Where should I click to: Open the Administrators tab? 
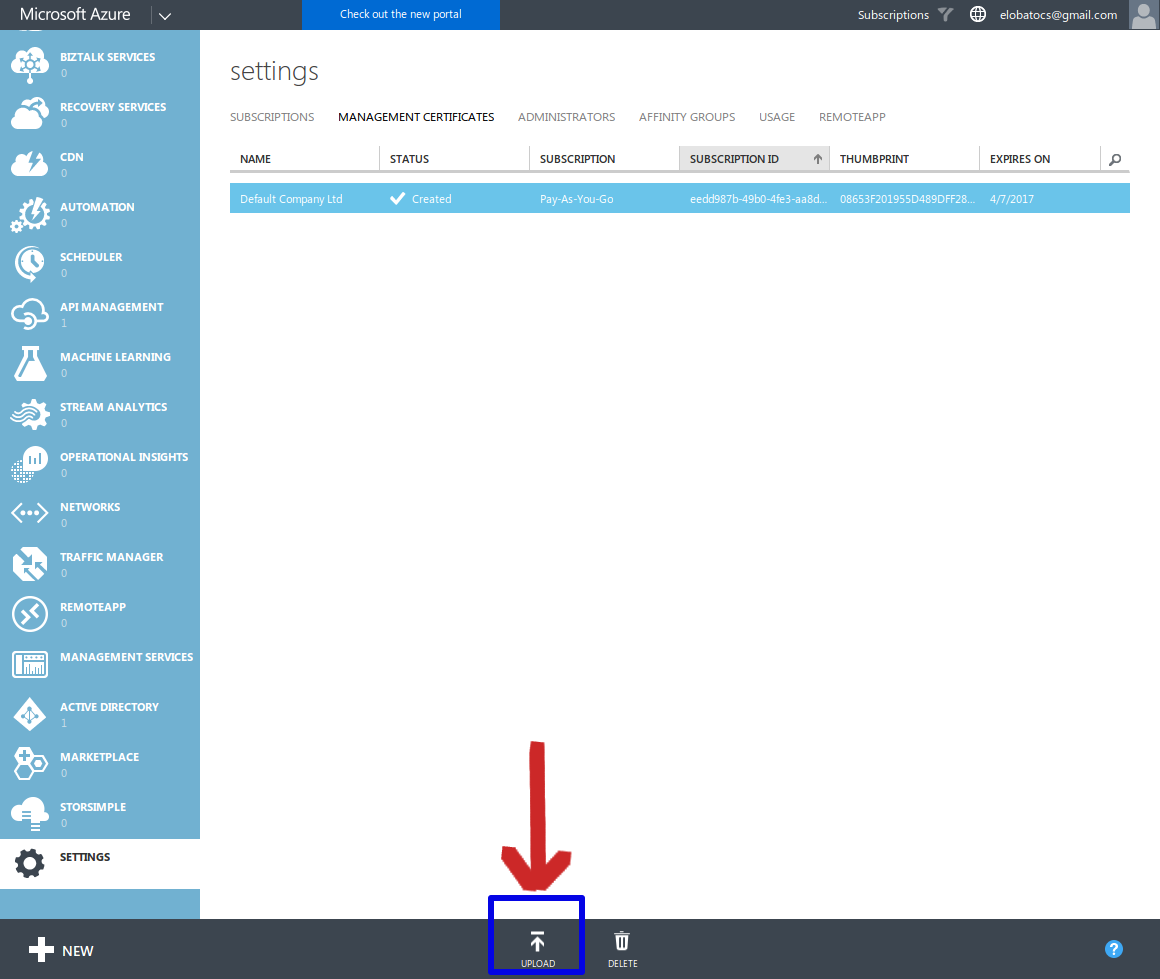566,117
